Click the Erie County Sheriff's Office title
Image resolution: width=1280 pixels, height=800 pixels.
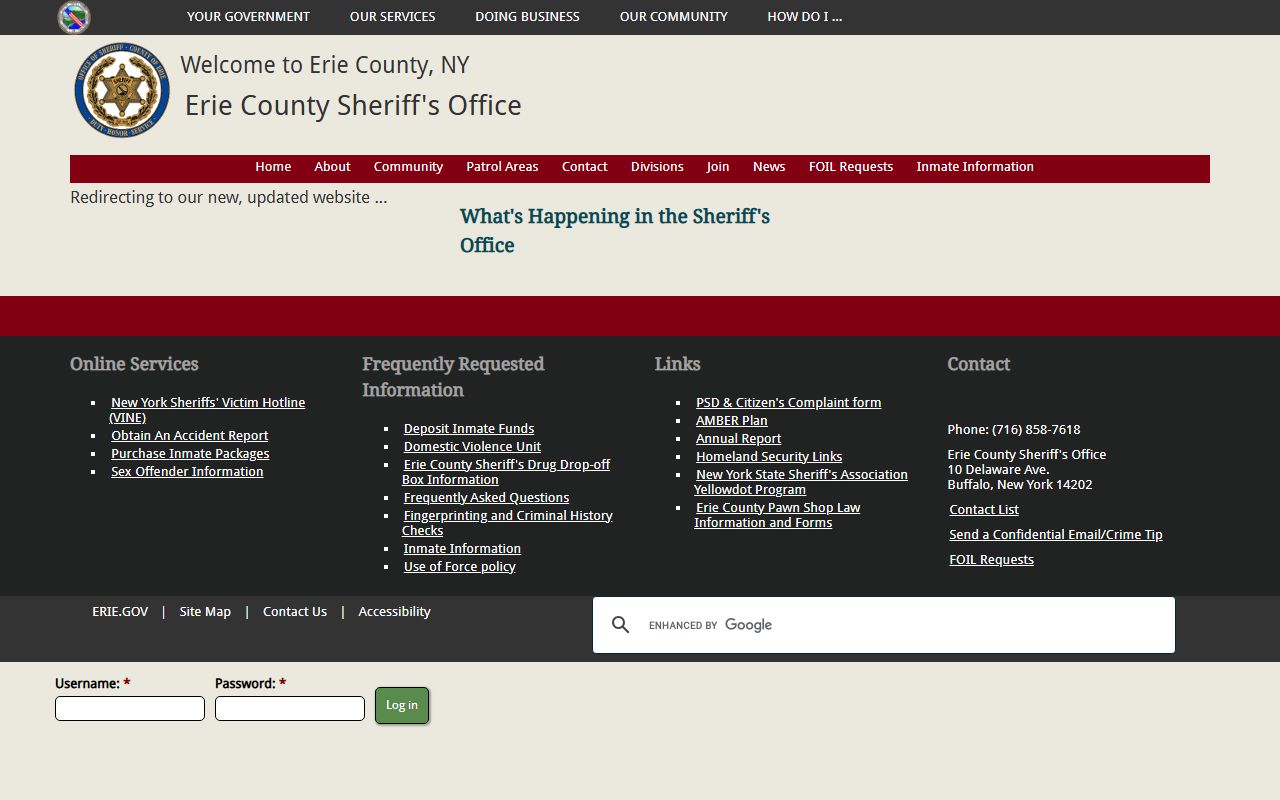click(353, 105)
